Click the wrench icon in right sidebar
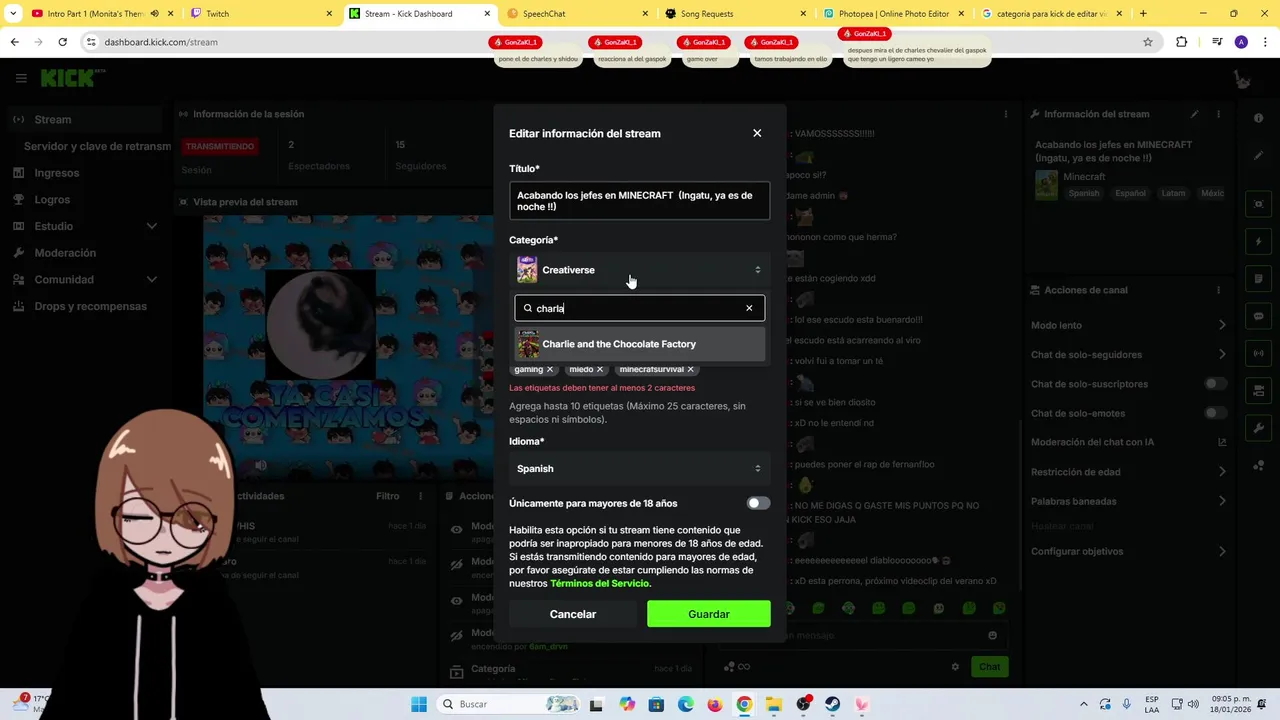This screenshot has height=720, width=1280. pos(1258,428)
